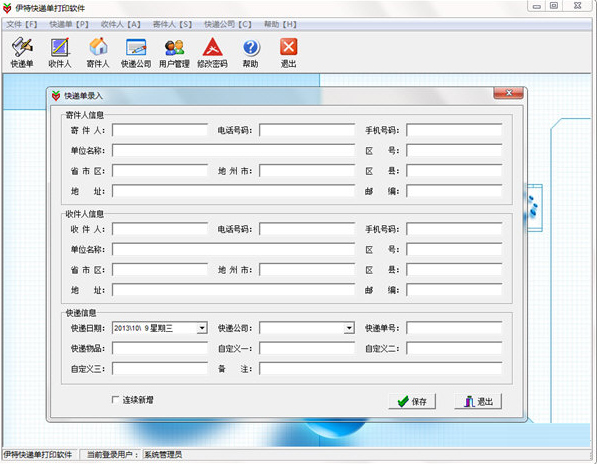
Task: Open 修改密码 red triangle icon
Action: 212,53
